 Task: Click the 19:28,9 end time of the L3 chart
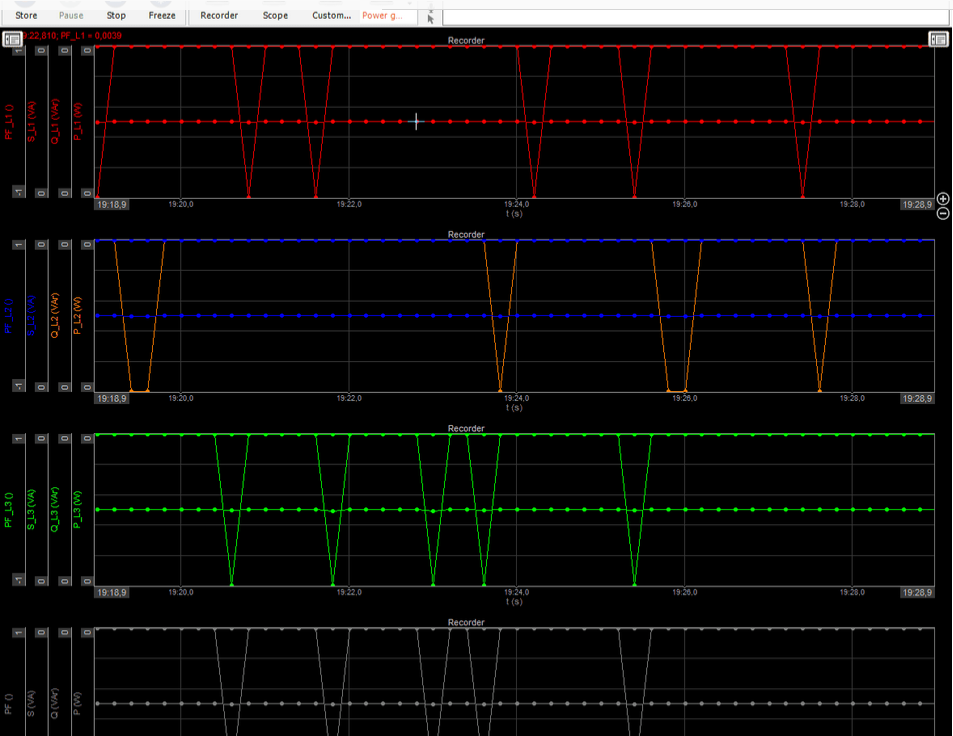click(x=917, y=593)
